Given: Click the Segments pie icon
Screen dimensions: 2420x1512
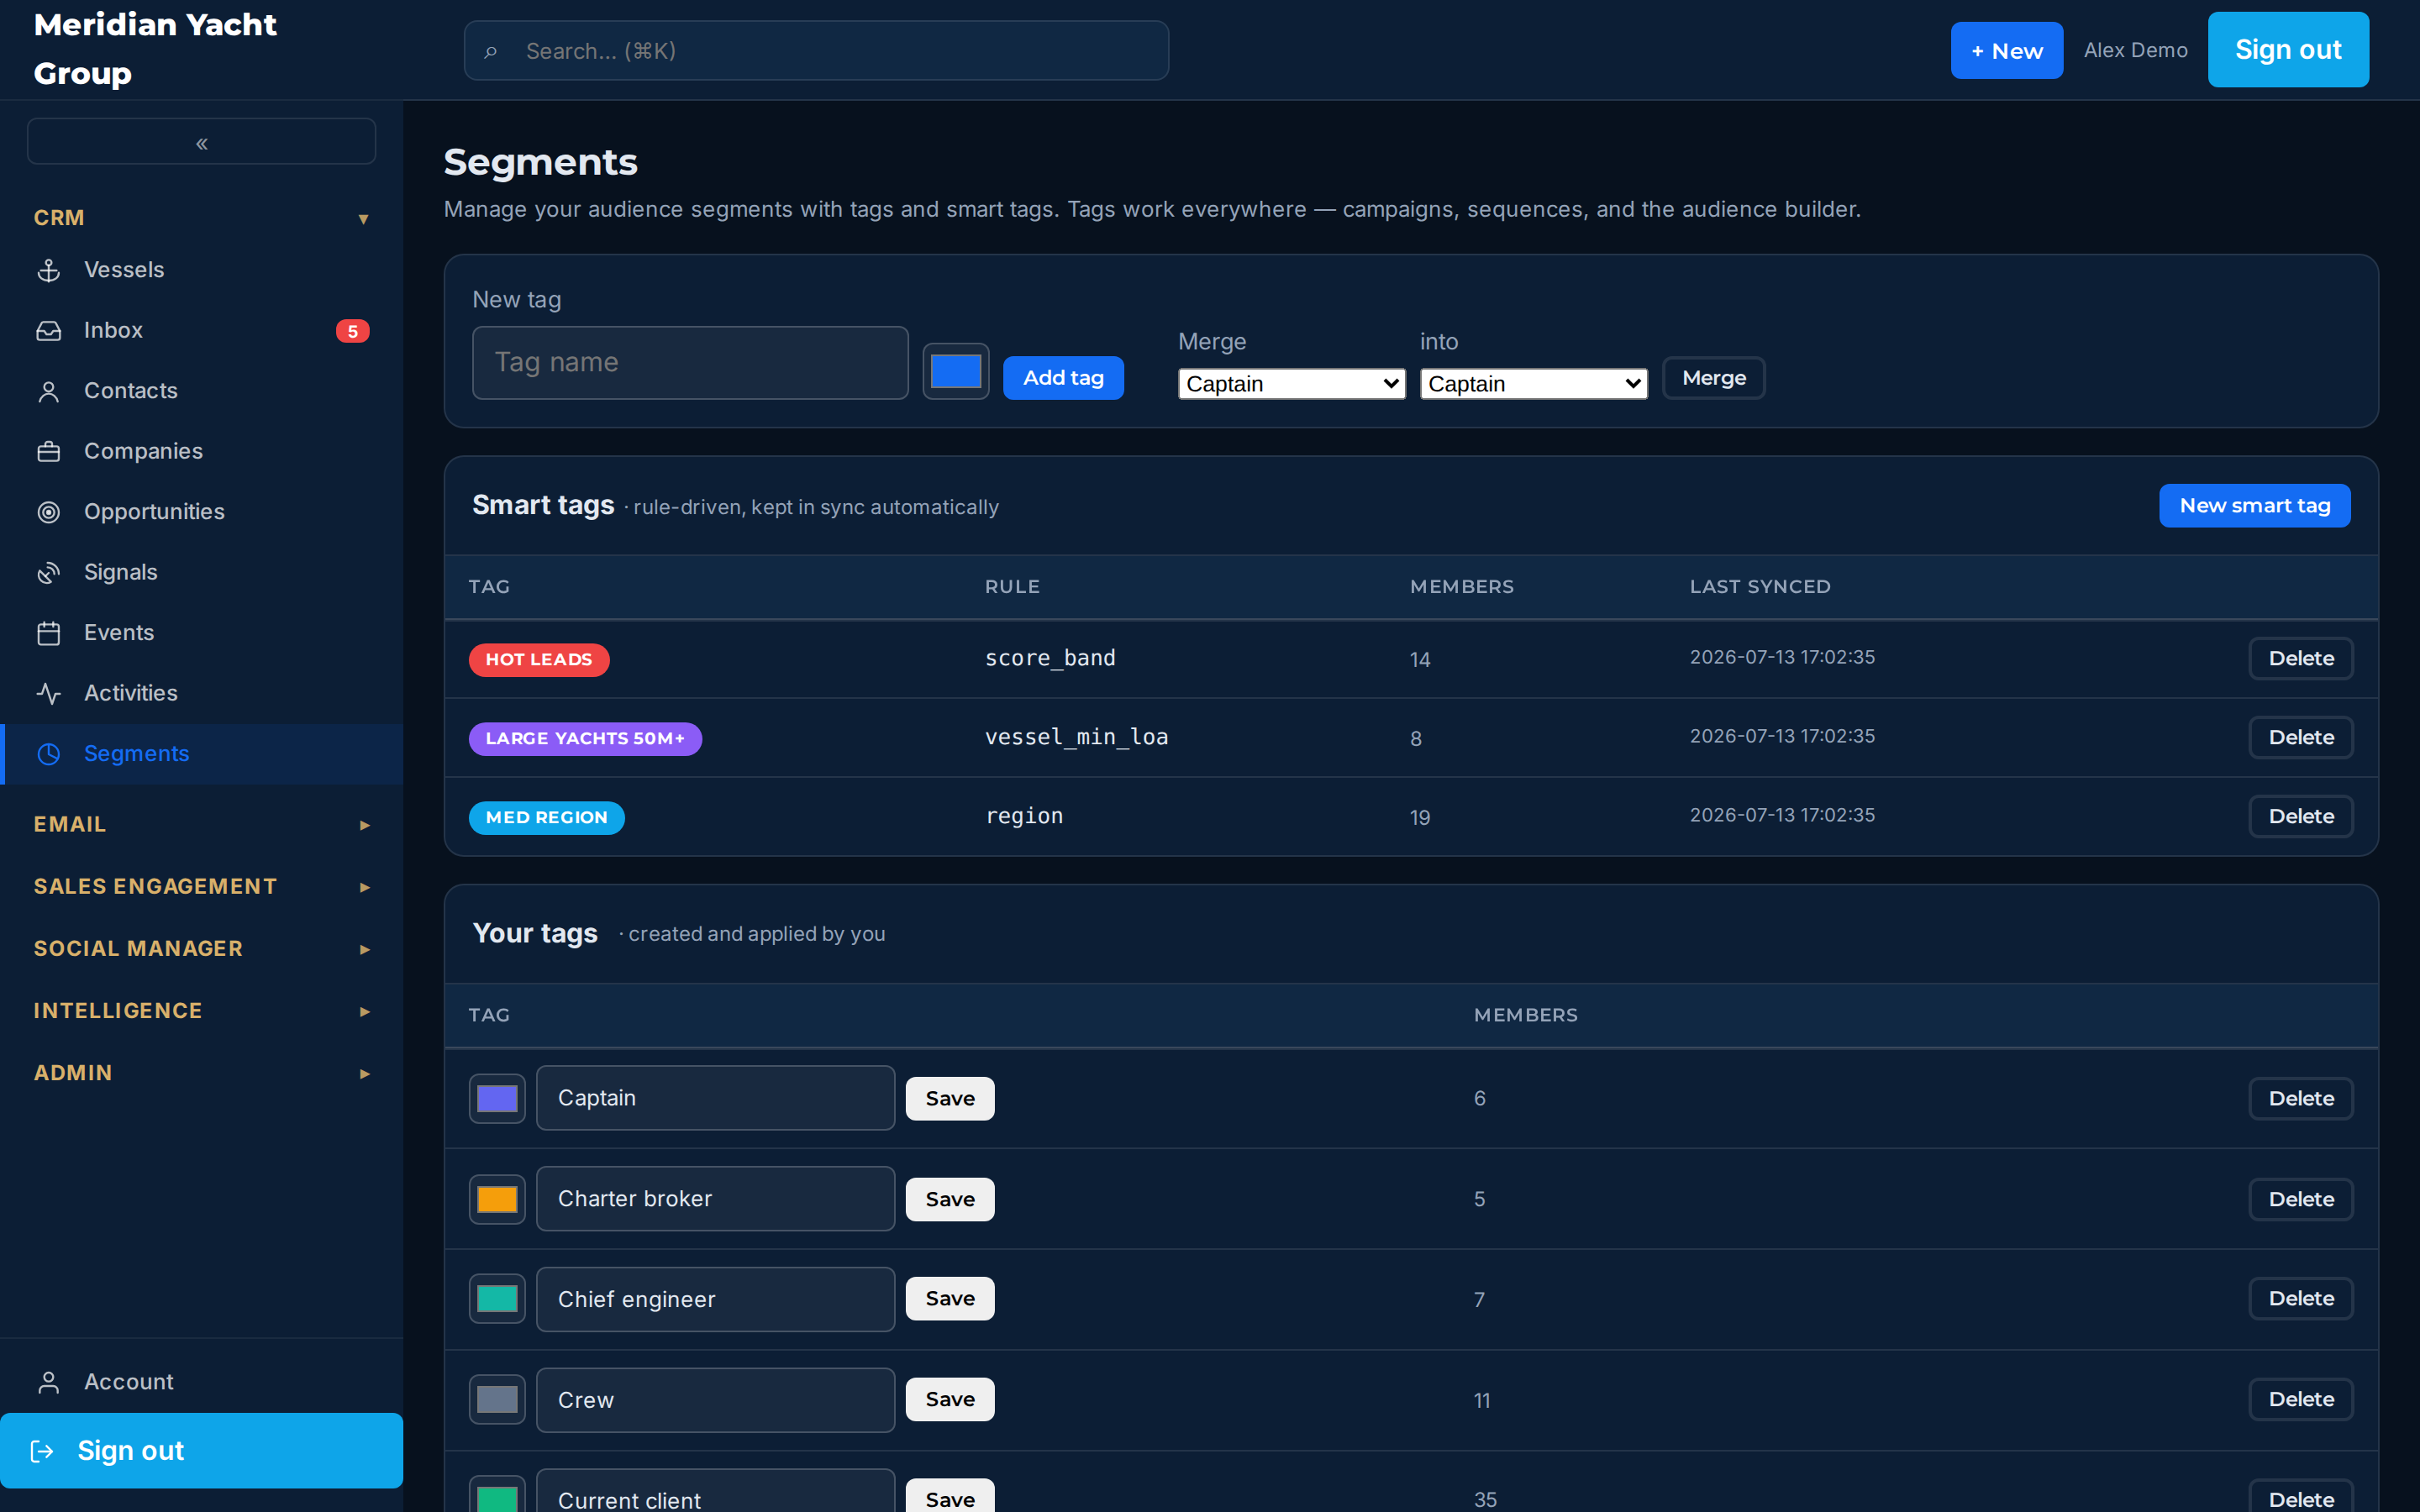Looking at the screenshot, I should (x=48, y=754).
